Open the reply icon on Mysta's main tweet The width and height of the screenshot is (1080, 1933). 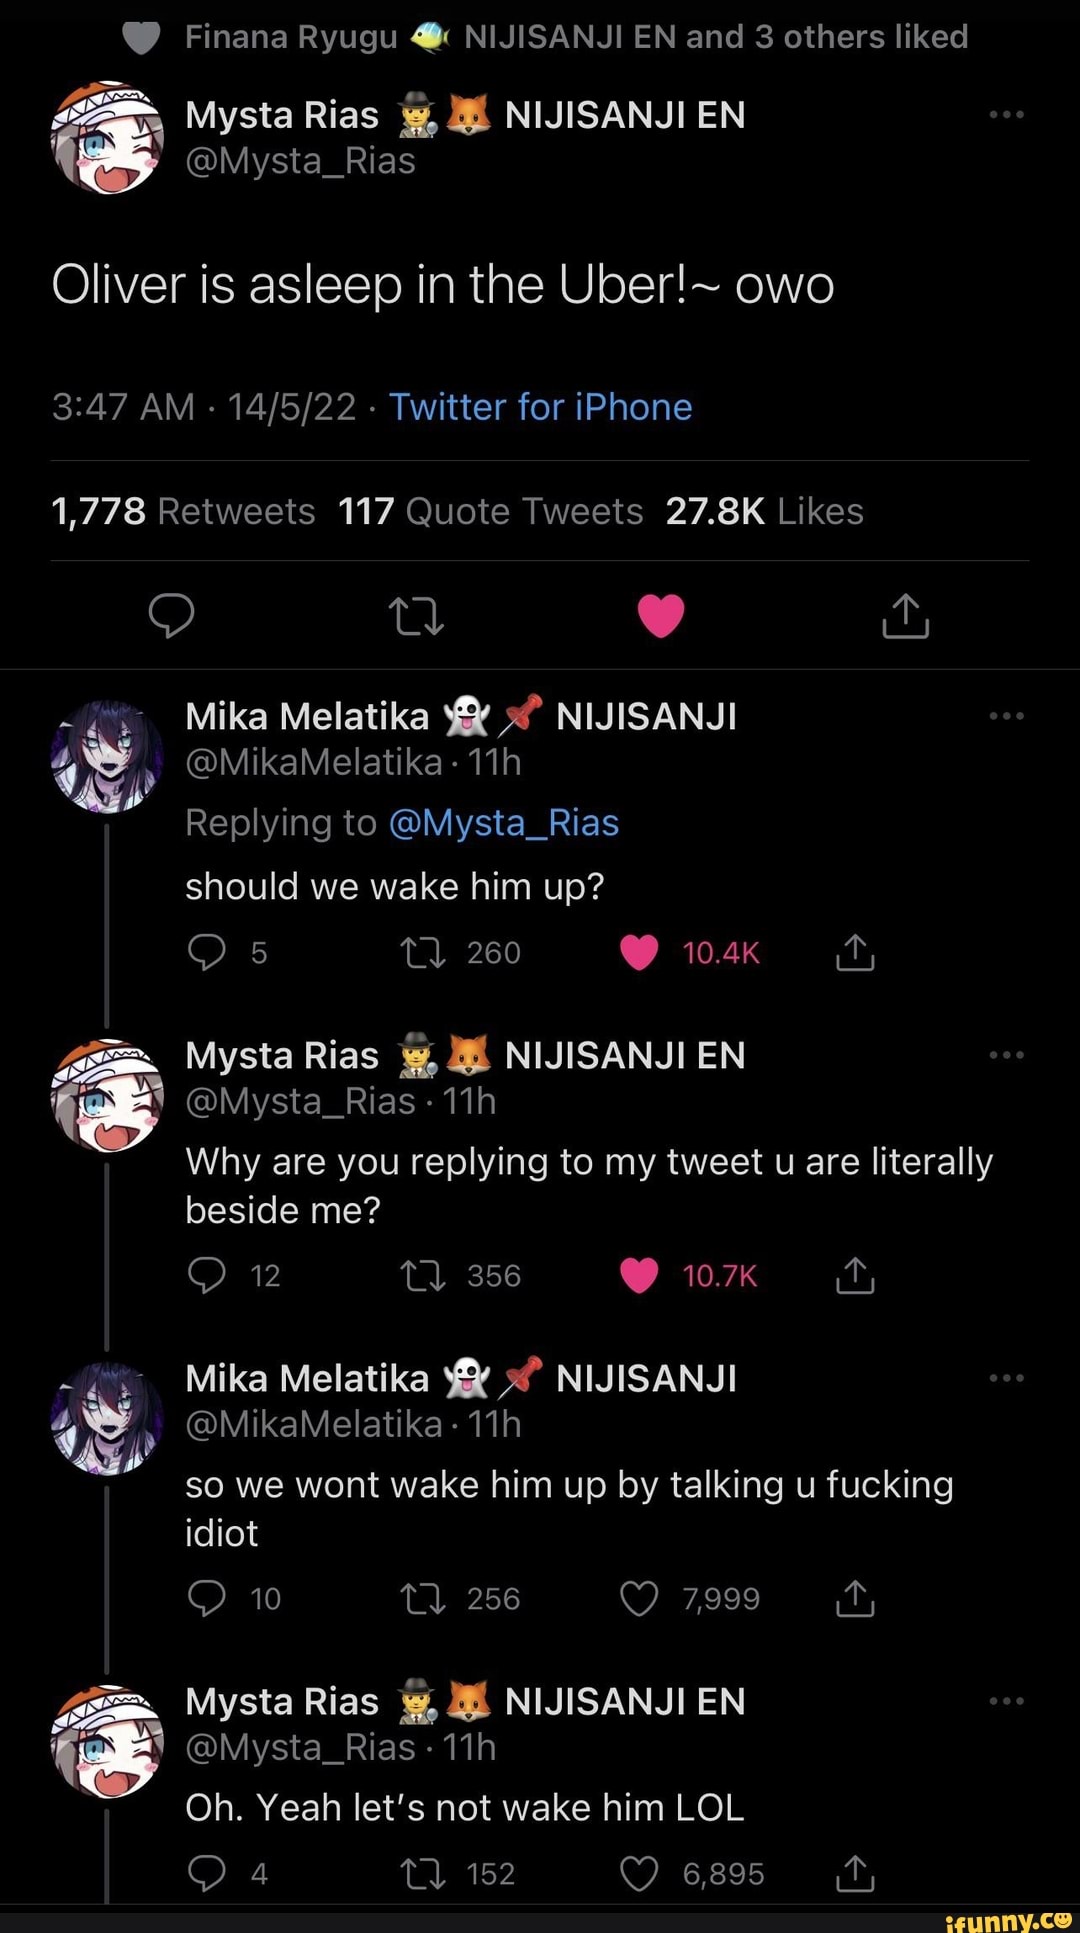pyautogui.click(x=172, y=615)
